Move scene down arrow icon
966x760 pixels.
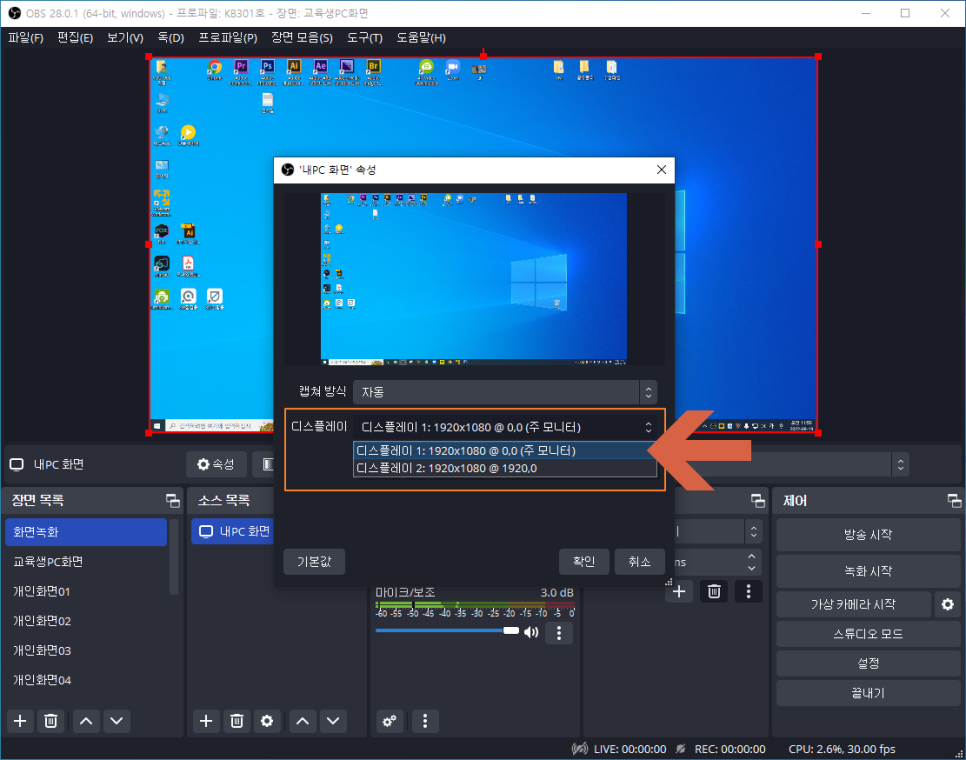pos(116,721)
